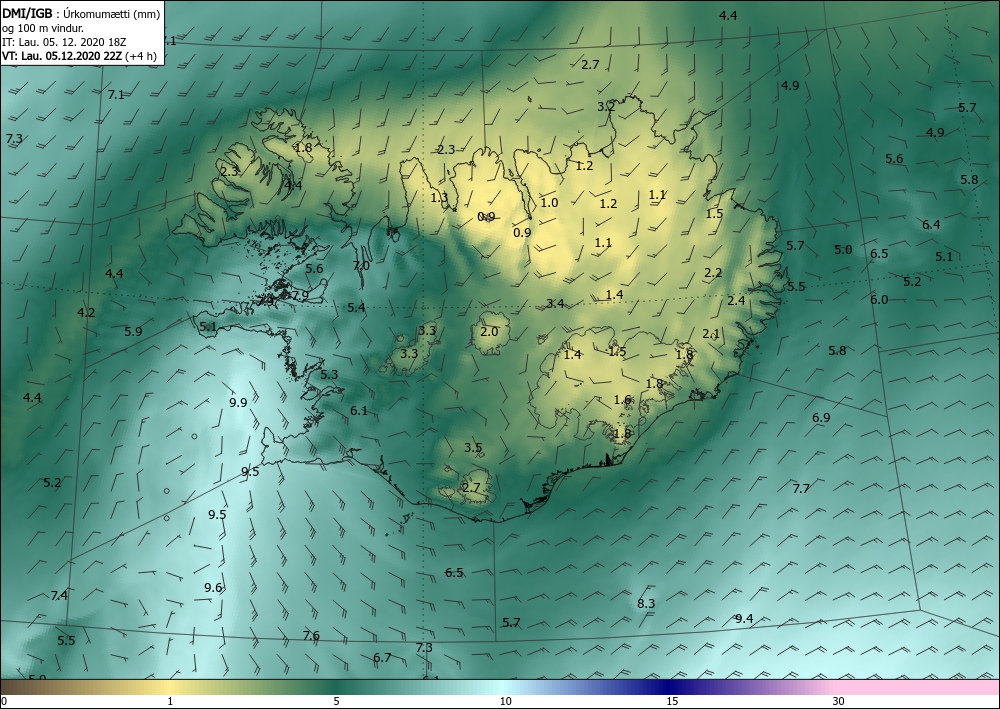The height and width of the screenshot is (709, 1000).
Task: Click the 5.4 value in western Iceland
Action: tap(357, 308)
